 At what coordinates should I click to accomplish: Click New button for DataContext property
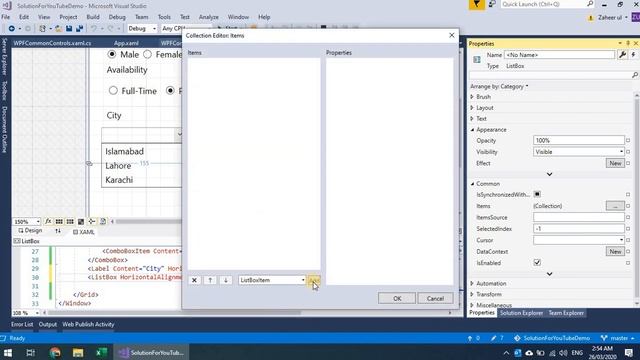click(x=615, y=251)
